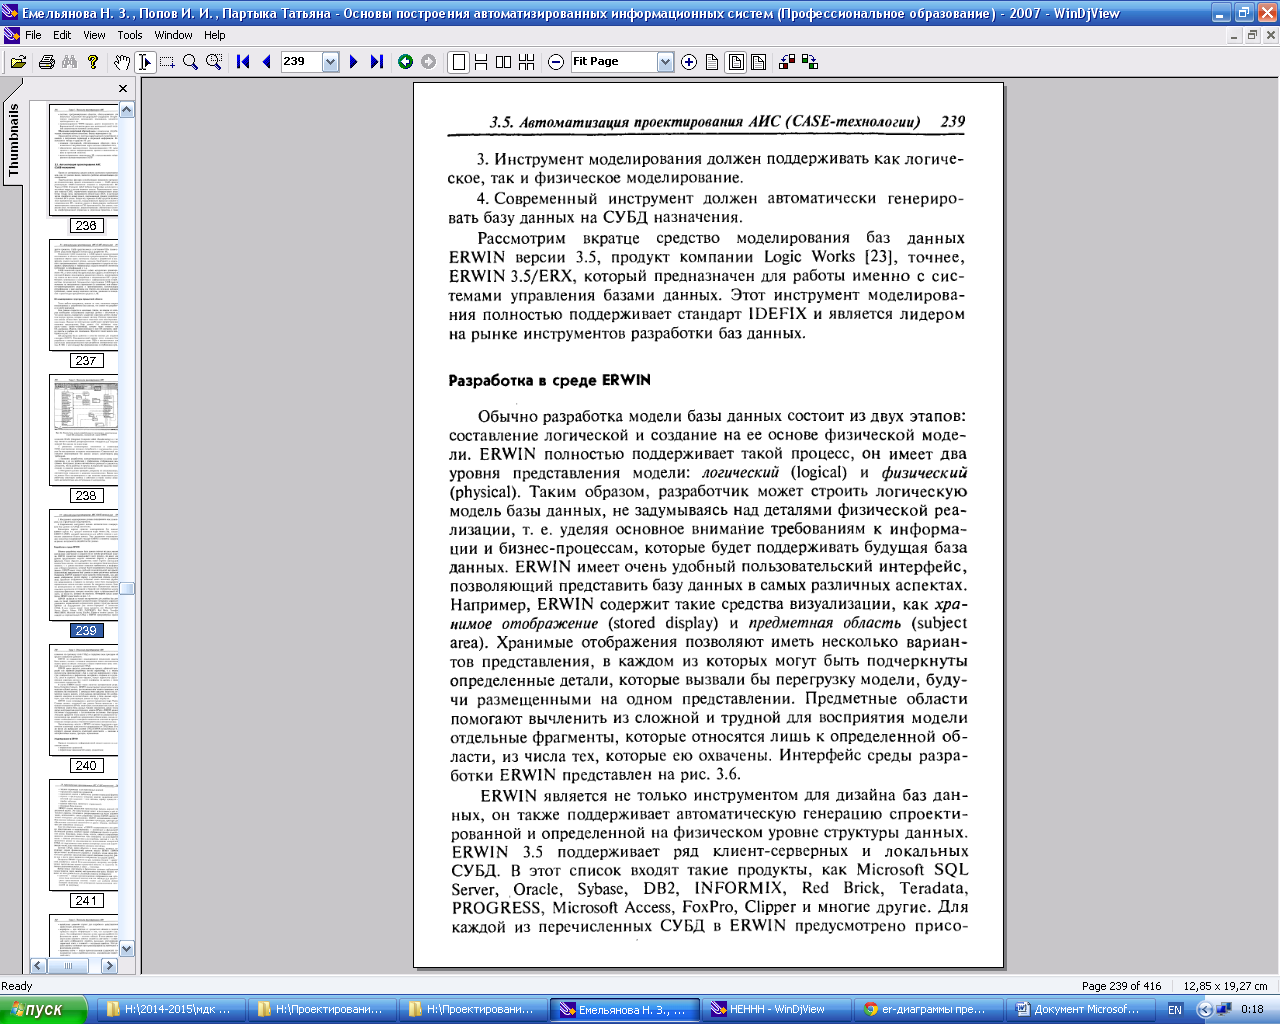Open the Help menu
The height and width of the screenshot is (1024, 1280).
215,35
